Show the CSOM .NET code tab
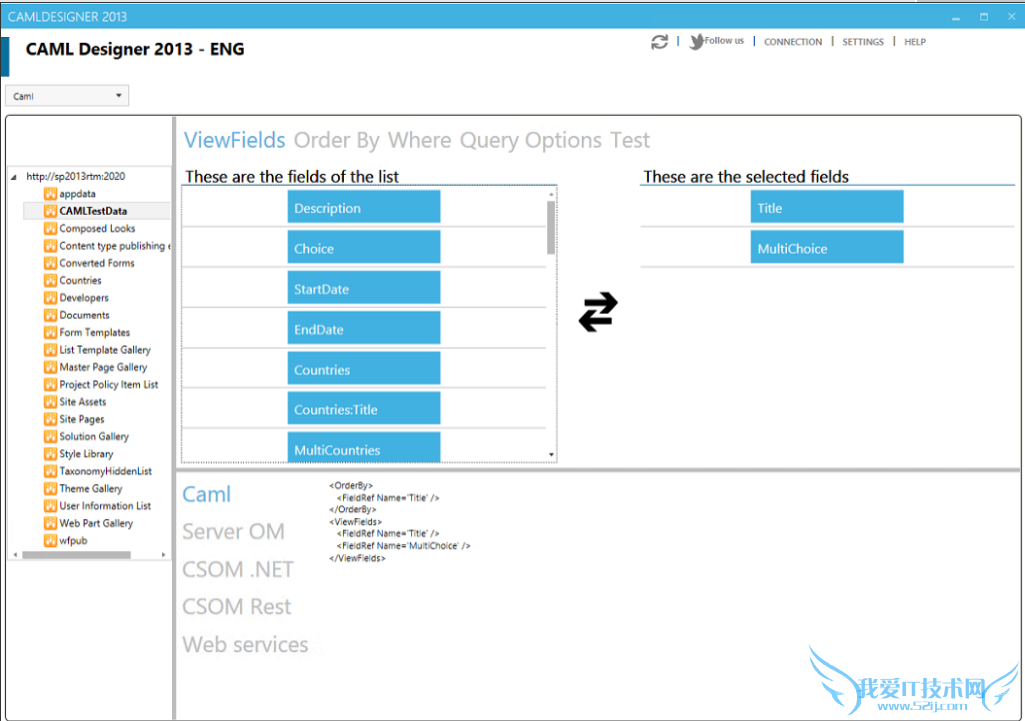Image resolution: width=1025 pixels, height=721 pixels. [238, 569]
